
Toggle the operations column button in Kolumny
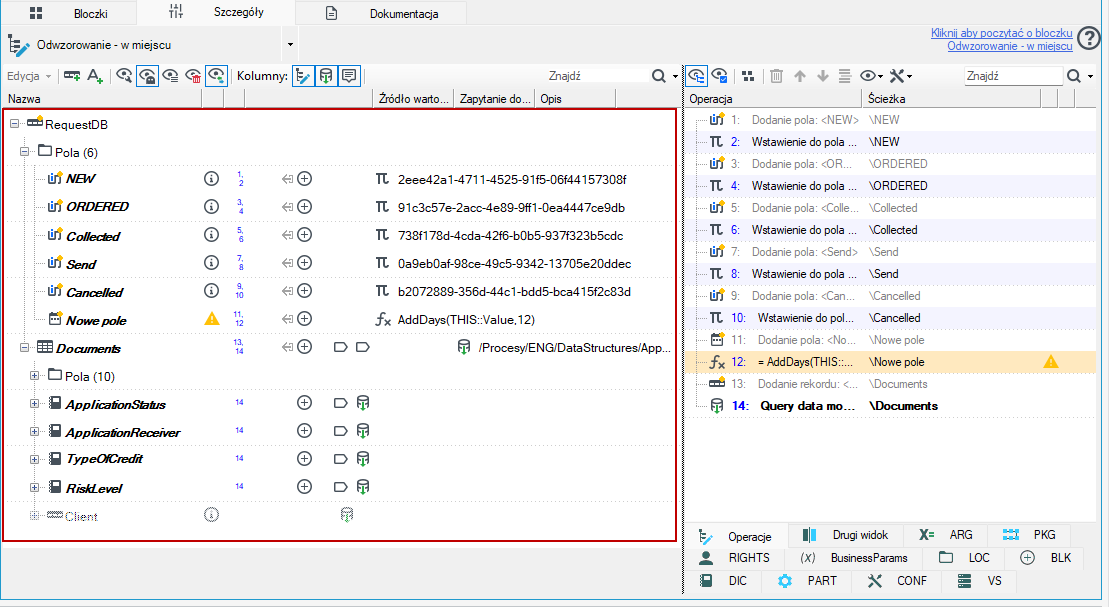pos(303,76)
